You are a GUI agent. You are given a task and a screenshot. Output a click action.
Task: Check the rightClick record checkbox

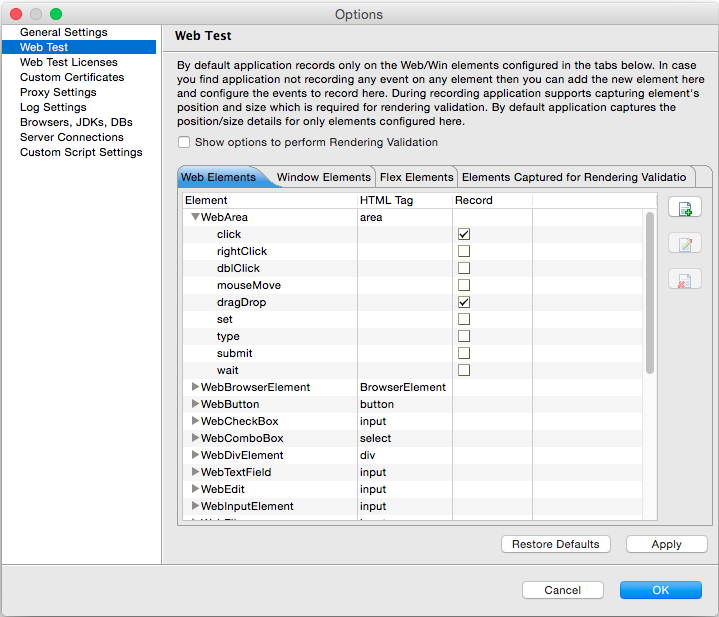coord(464,251)
